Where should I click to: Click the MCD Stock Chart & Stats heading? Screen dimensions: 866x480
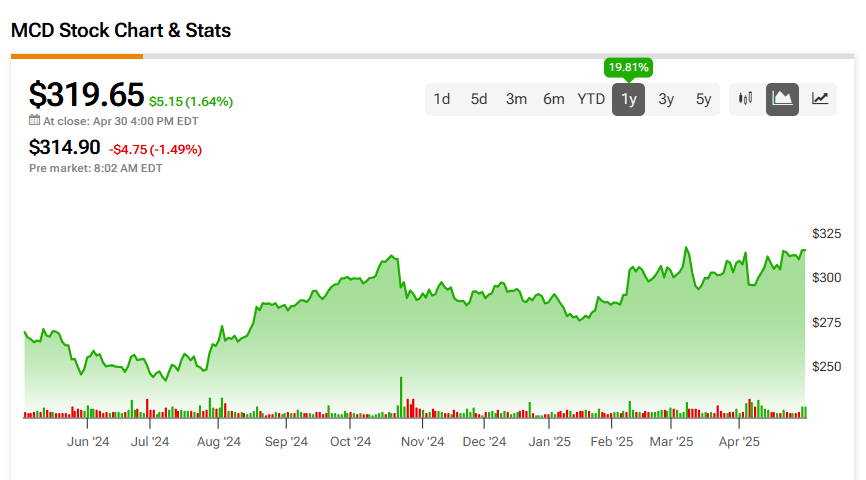pyautogui.click(x=121, y=30)
